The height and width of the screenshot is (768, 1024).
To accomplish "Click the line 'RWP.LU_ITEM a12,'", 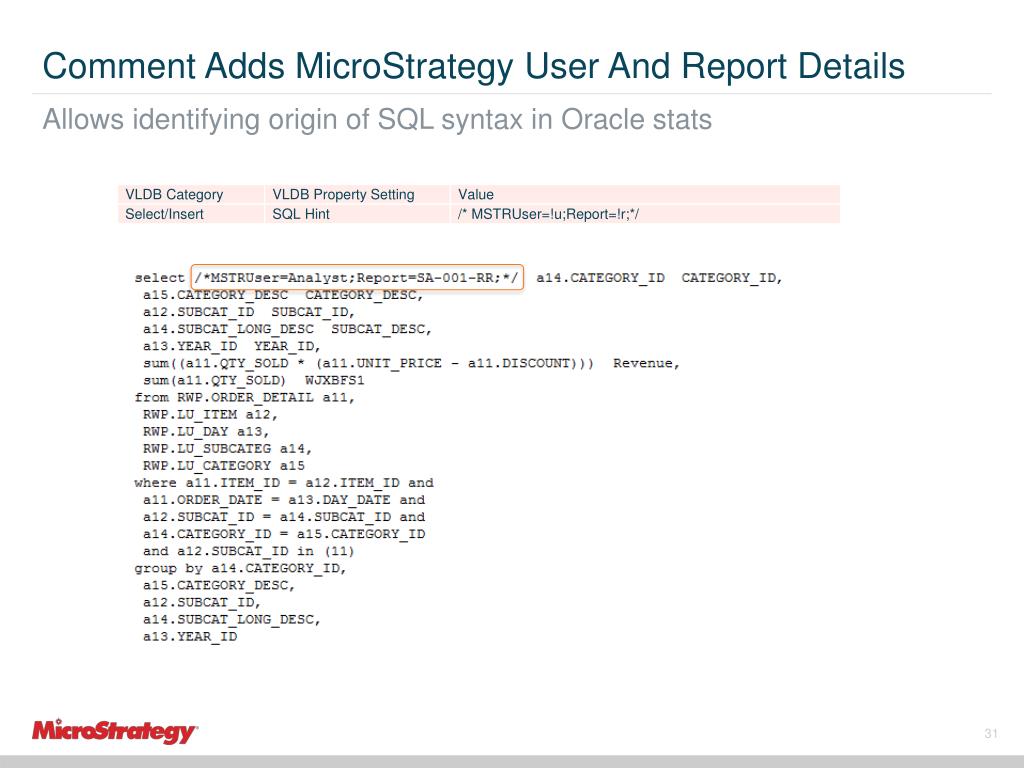I will click(210, 414).
